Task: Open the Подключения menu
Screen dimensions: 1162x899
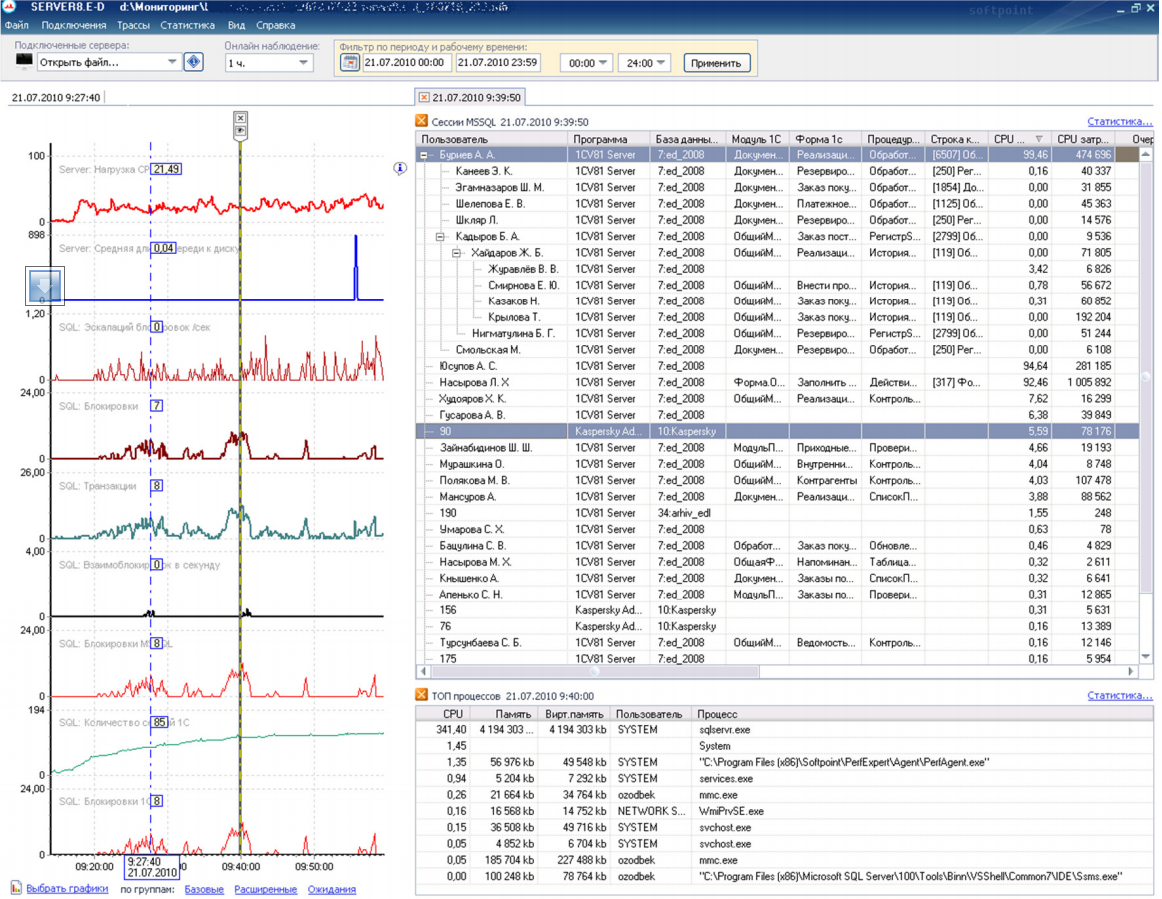Action: [74, 25]
